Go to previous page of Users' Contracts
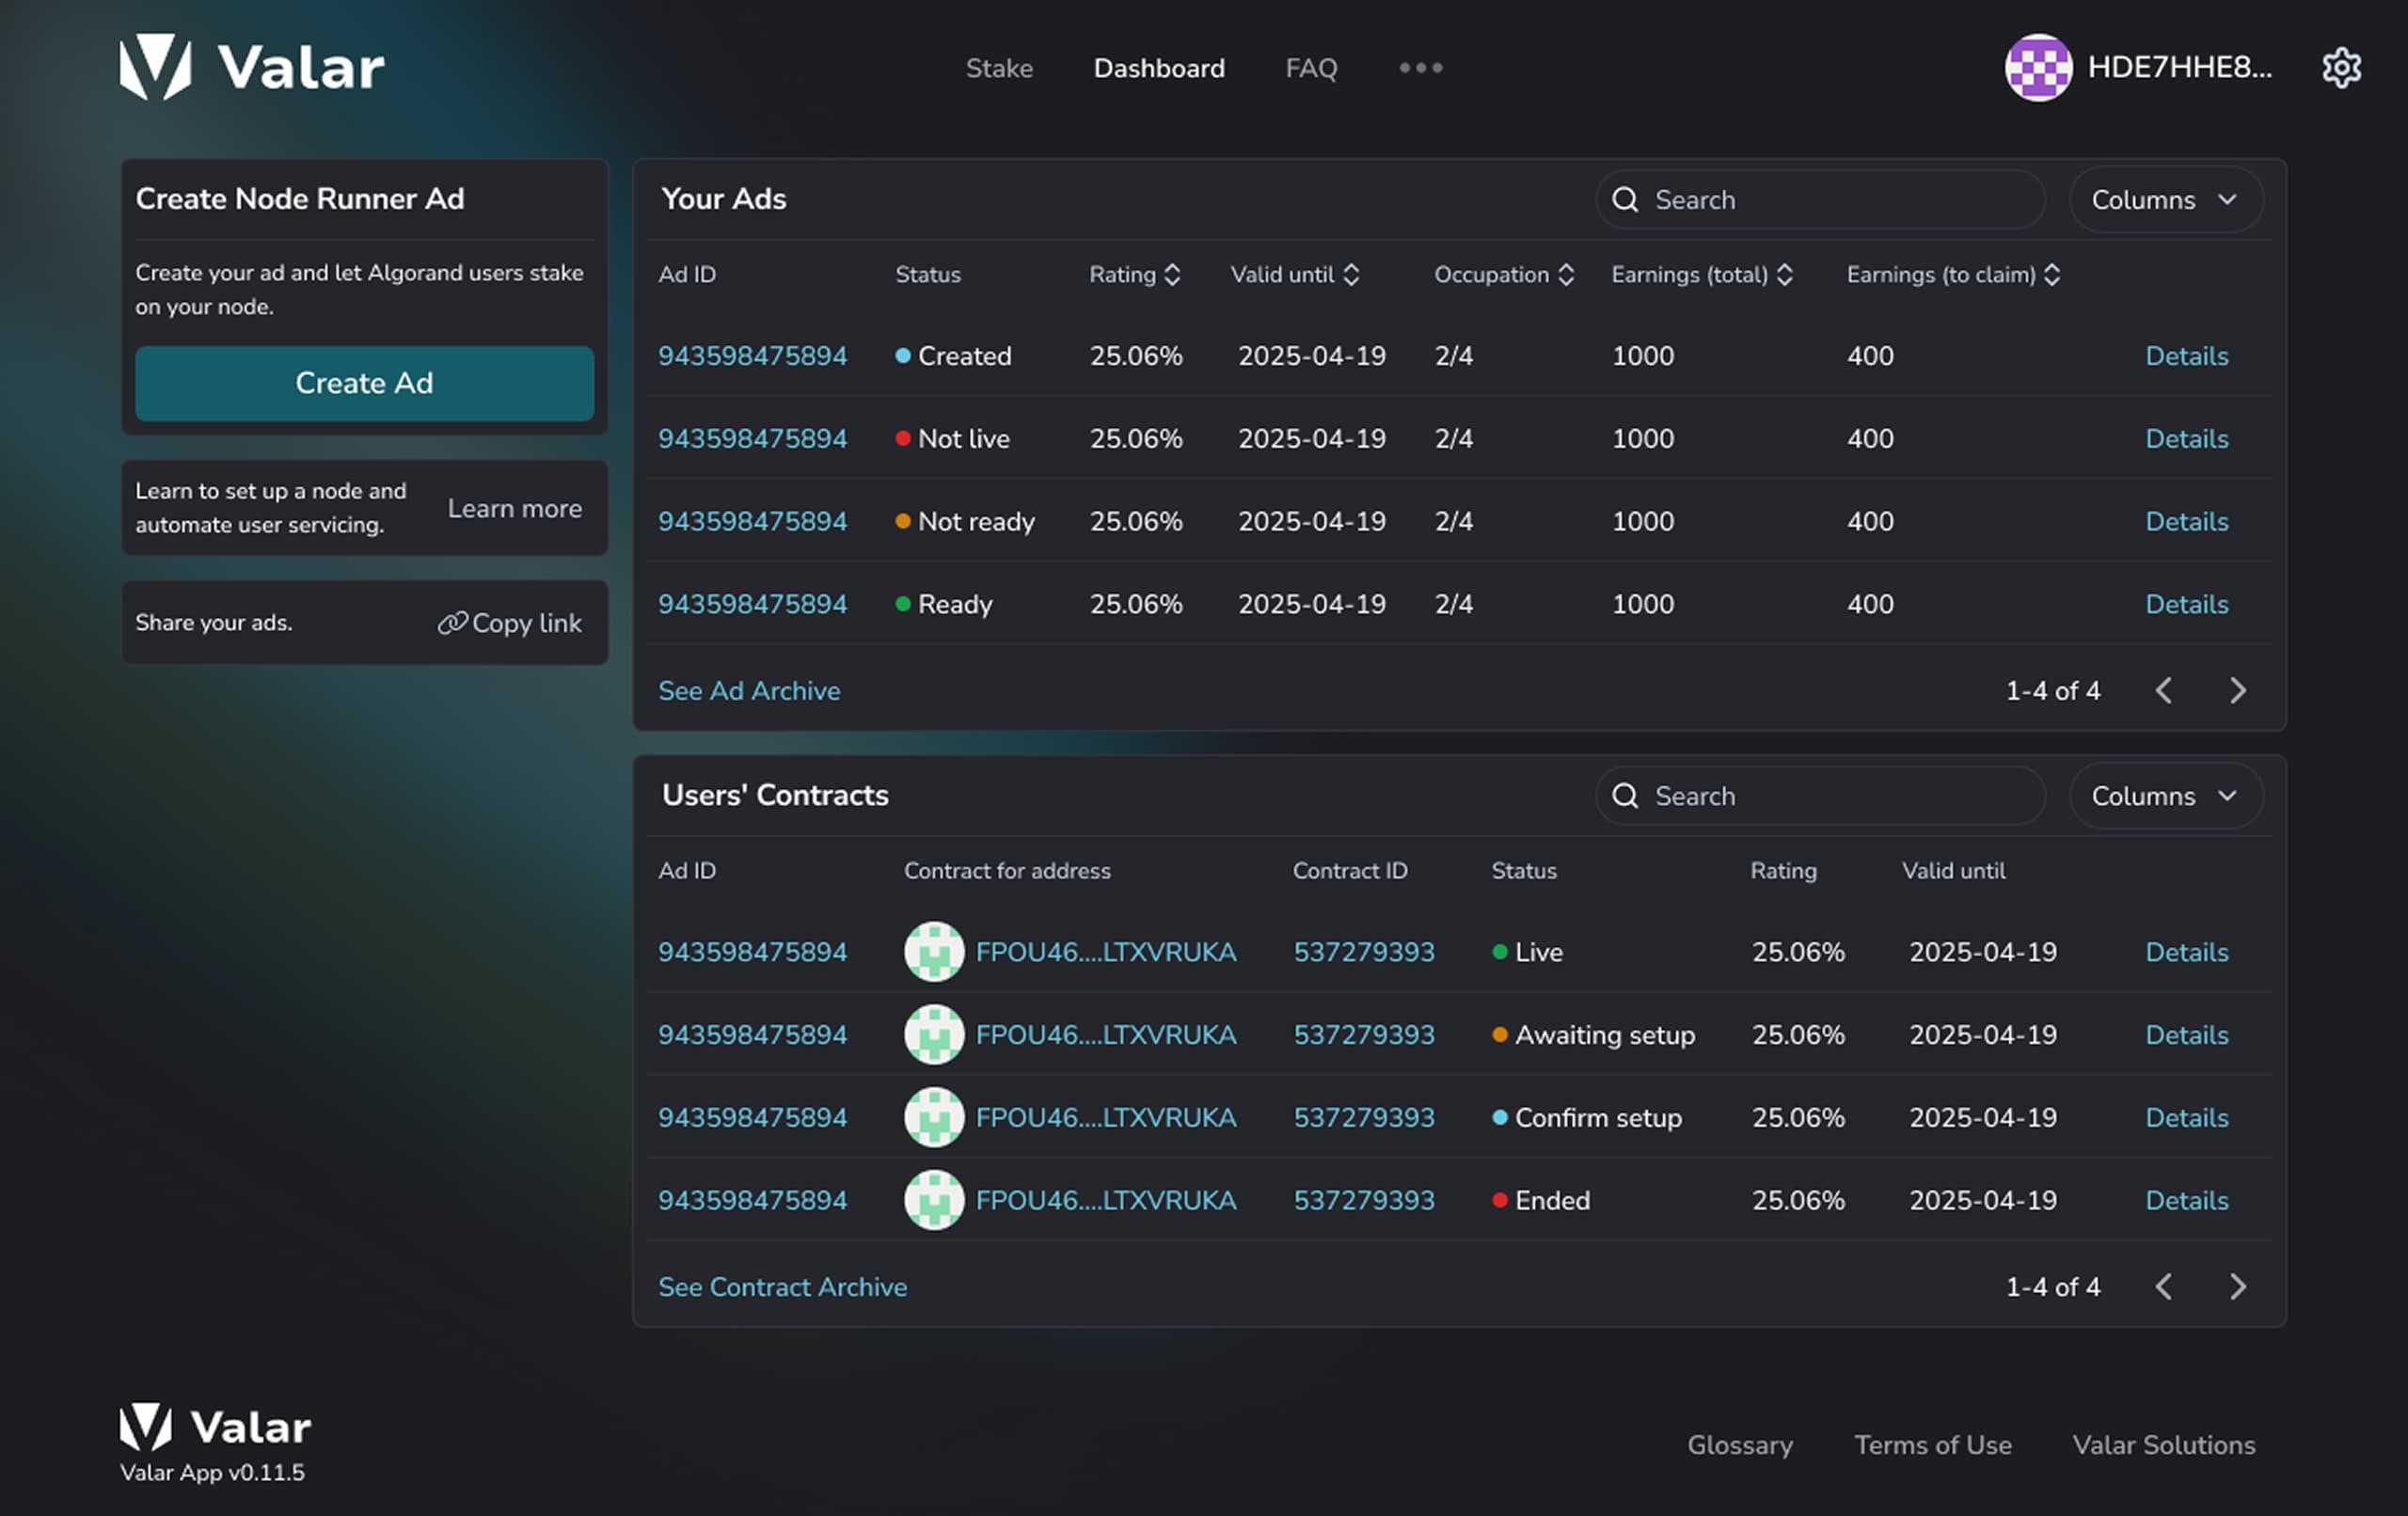Image resolution: width=2408 pixels, height=1516 pixels. point(2163,1287)
